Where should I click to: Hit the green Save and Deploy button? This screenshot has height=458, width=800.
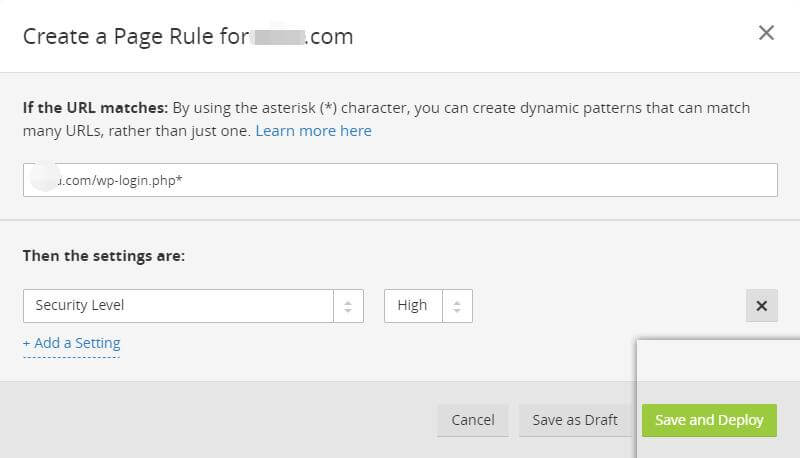click(709, 420)
